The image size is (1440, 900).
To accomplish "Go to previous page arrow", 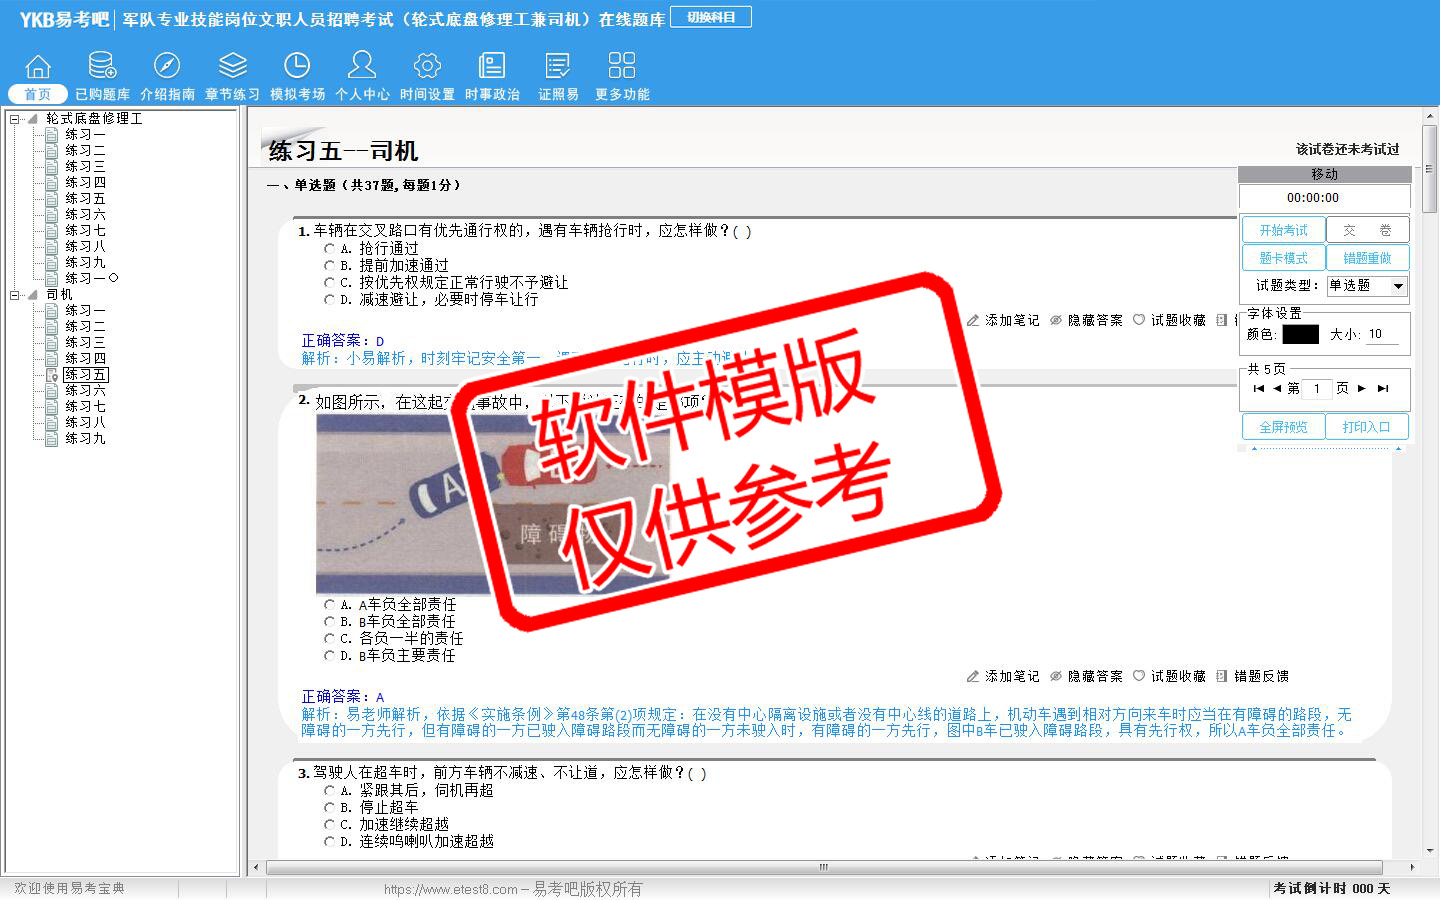I will coord(1277,388).
